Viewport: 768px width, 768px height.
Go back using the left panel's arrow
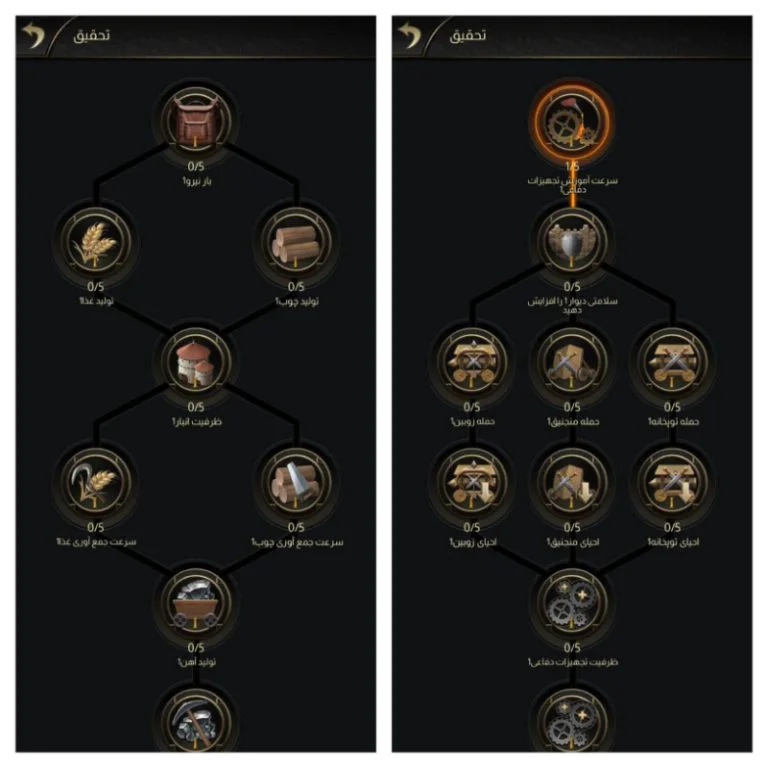click(x=33, y=35)
